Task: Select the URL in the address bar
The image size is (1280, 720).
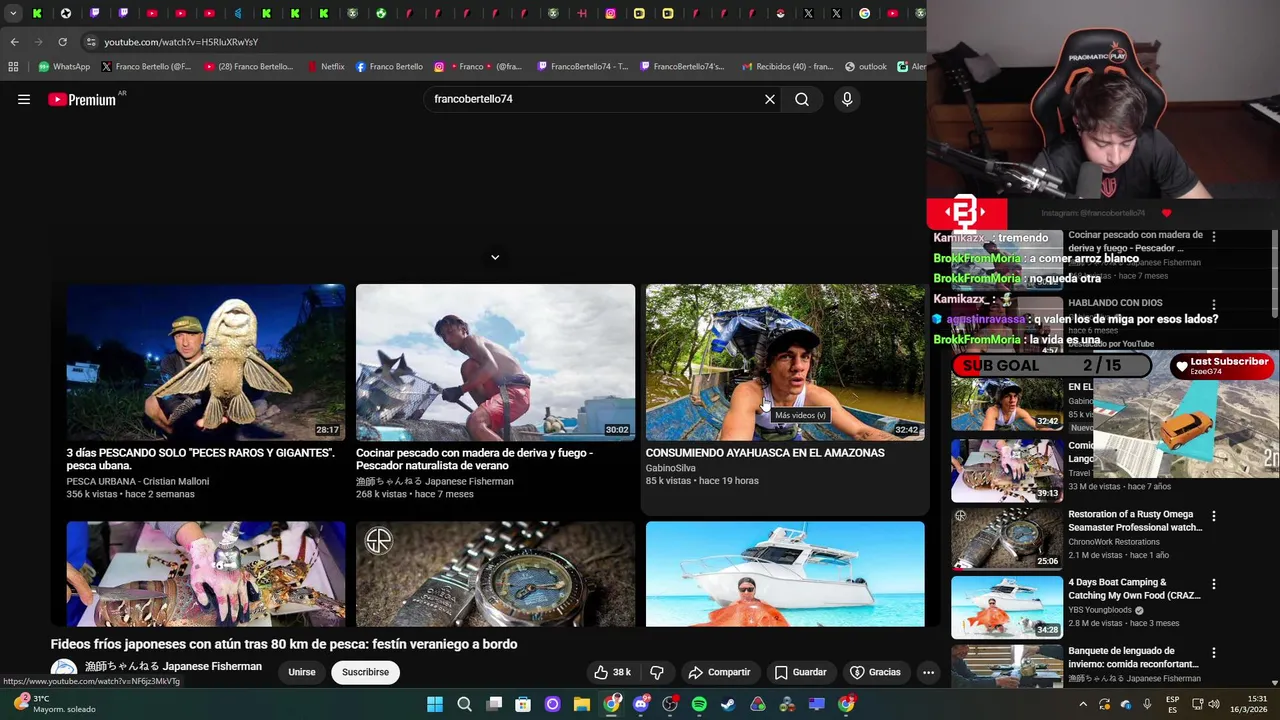Action: [181, 42]
